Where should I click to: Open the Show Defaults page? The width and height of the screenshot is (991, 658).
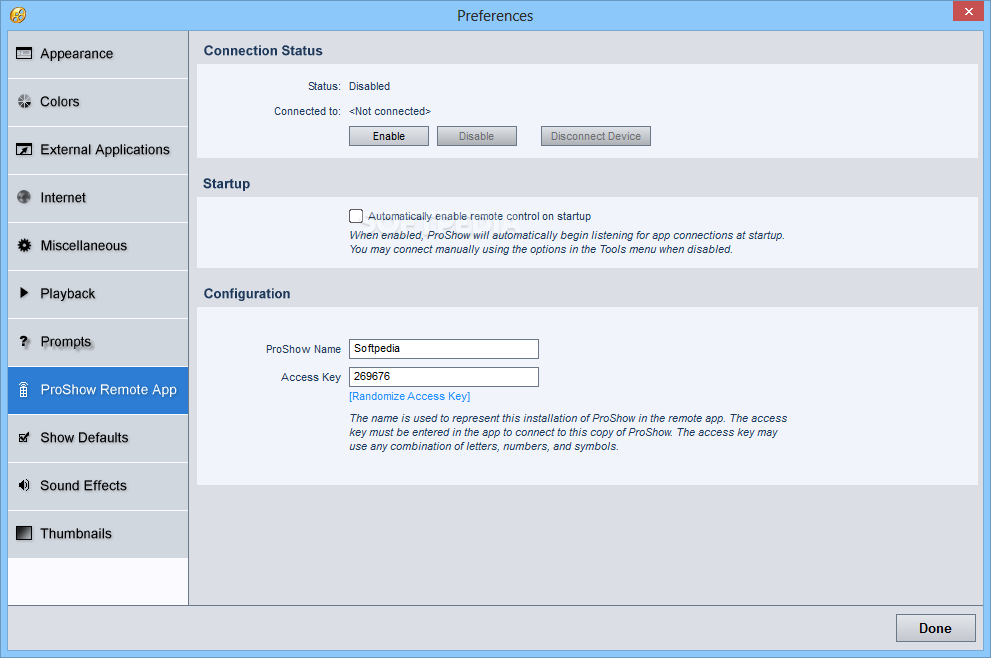coord(98,439)
